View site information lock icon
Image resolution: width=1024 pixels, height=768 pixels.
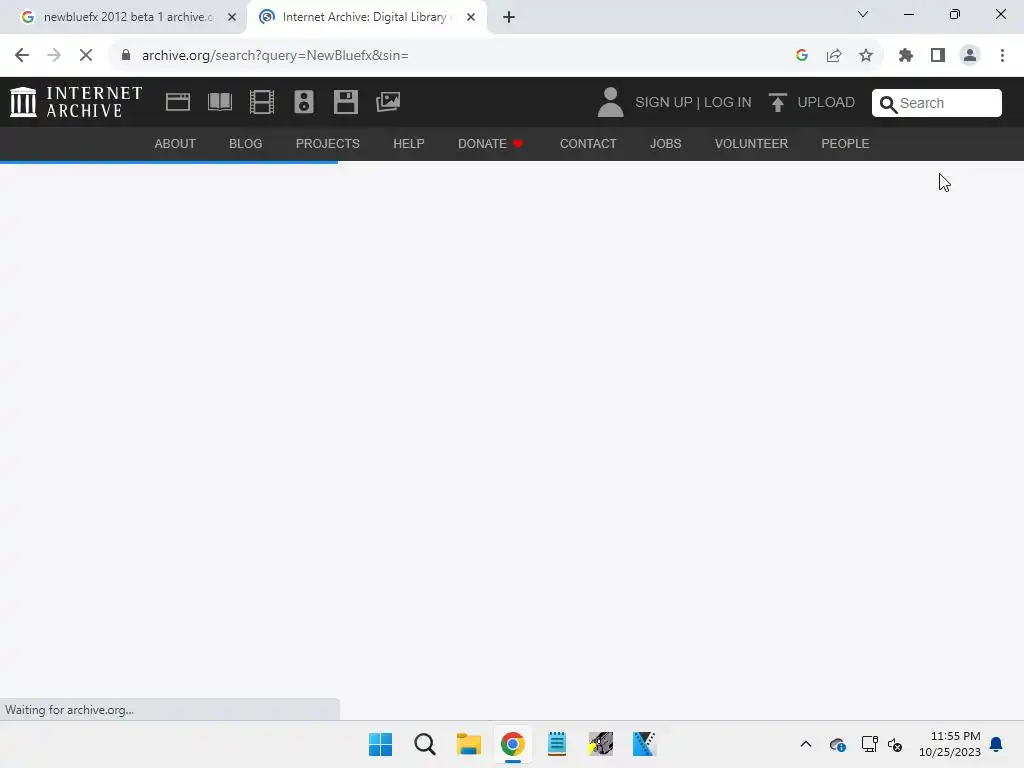(x=126, y=56)
